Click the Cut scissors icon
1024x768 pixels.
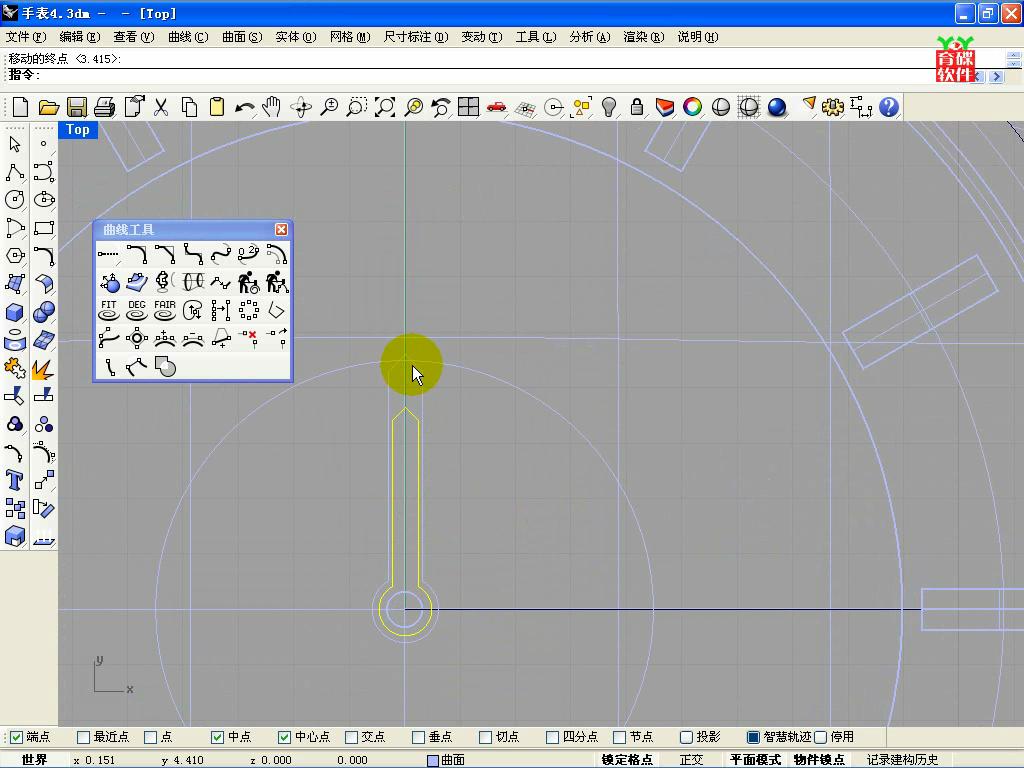161,106
